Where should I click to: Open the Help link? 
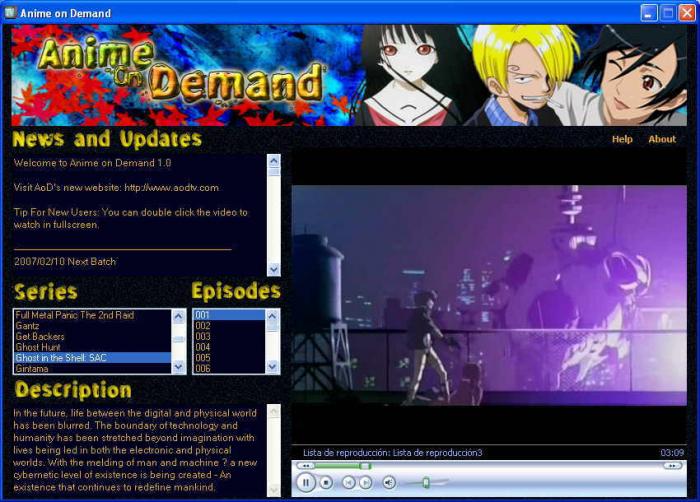pos(622,139)
